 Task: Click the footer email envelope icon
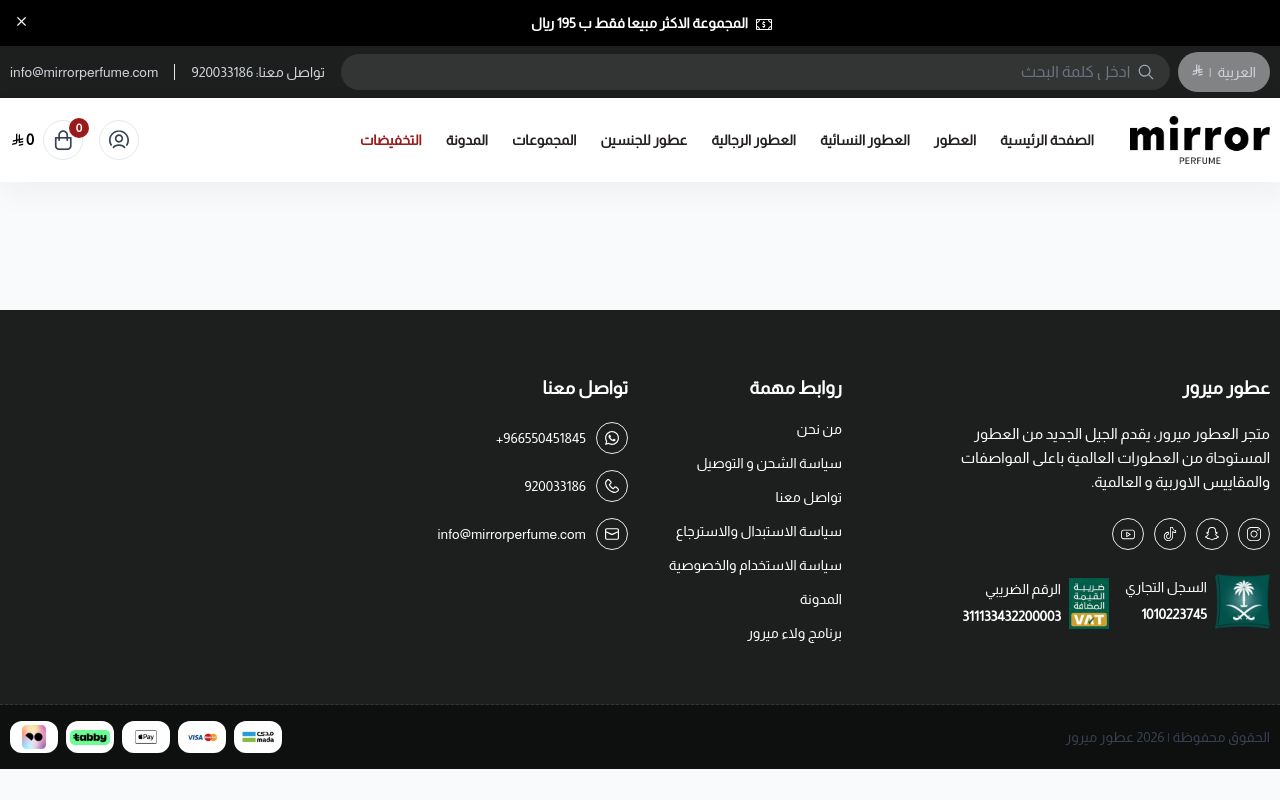612,534
